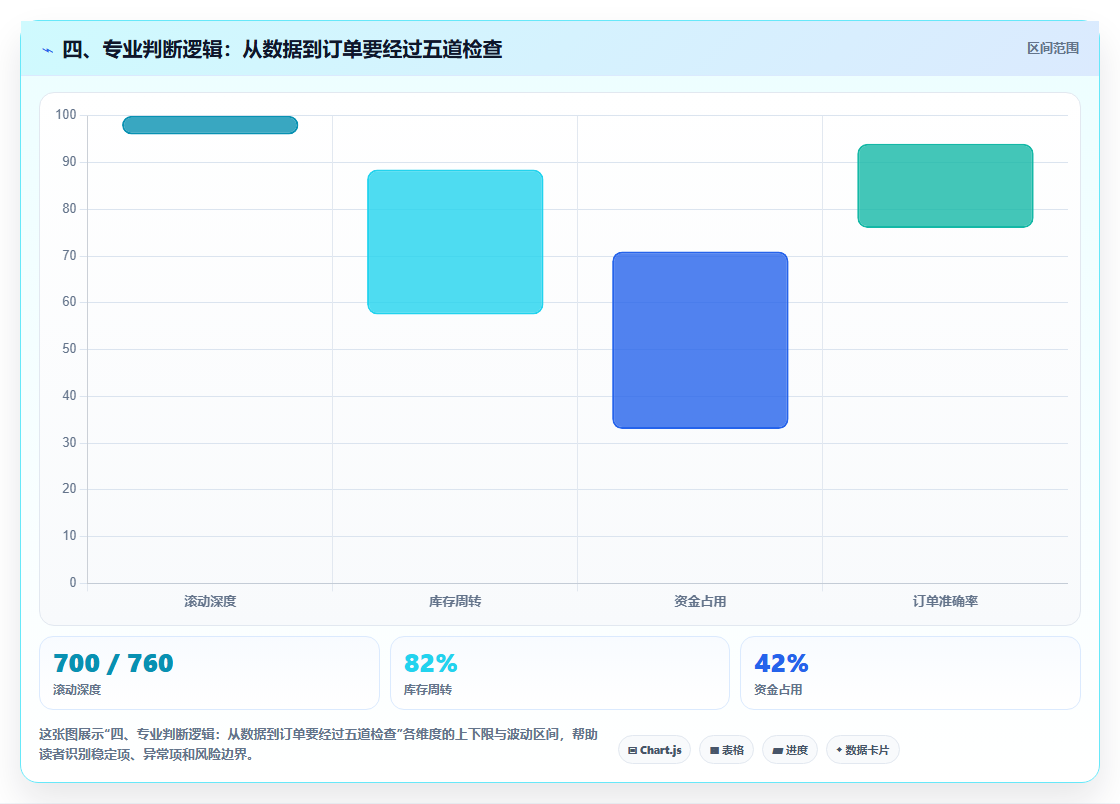Image resolution: width=1120 pixels, height=804 pixels.
Task: Click the 表格 tag chip
Action: tap(726, 750)
